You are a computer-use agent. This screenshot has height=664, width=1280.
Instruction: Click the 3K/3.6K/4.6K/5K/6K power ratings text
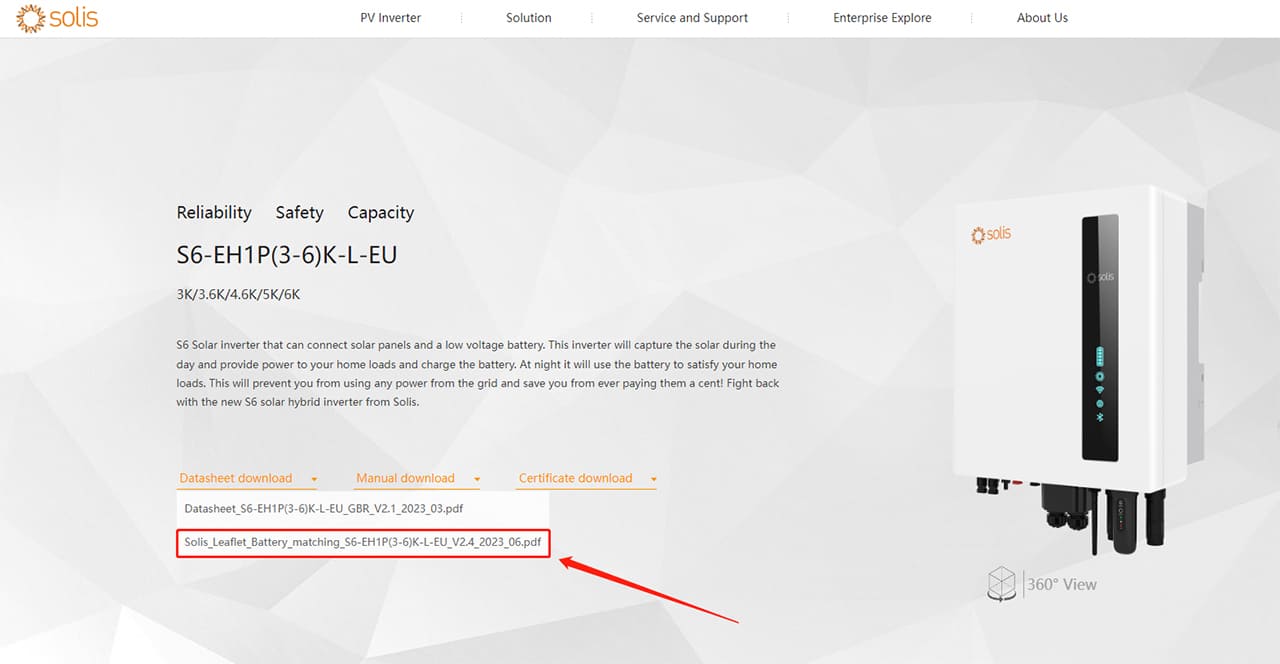click(238, 295)
